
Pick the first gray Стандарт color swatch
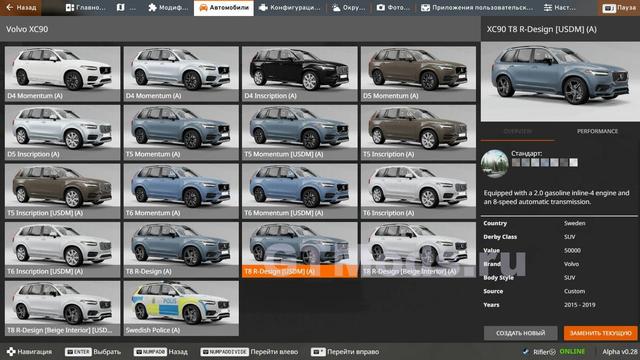click(516, 162)
